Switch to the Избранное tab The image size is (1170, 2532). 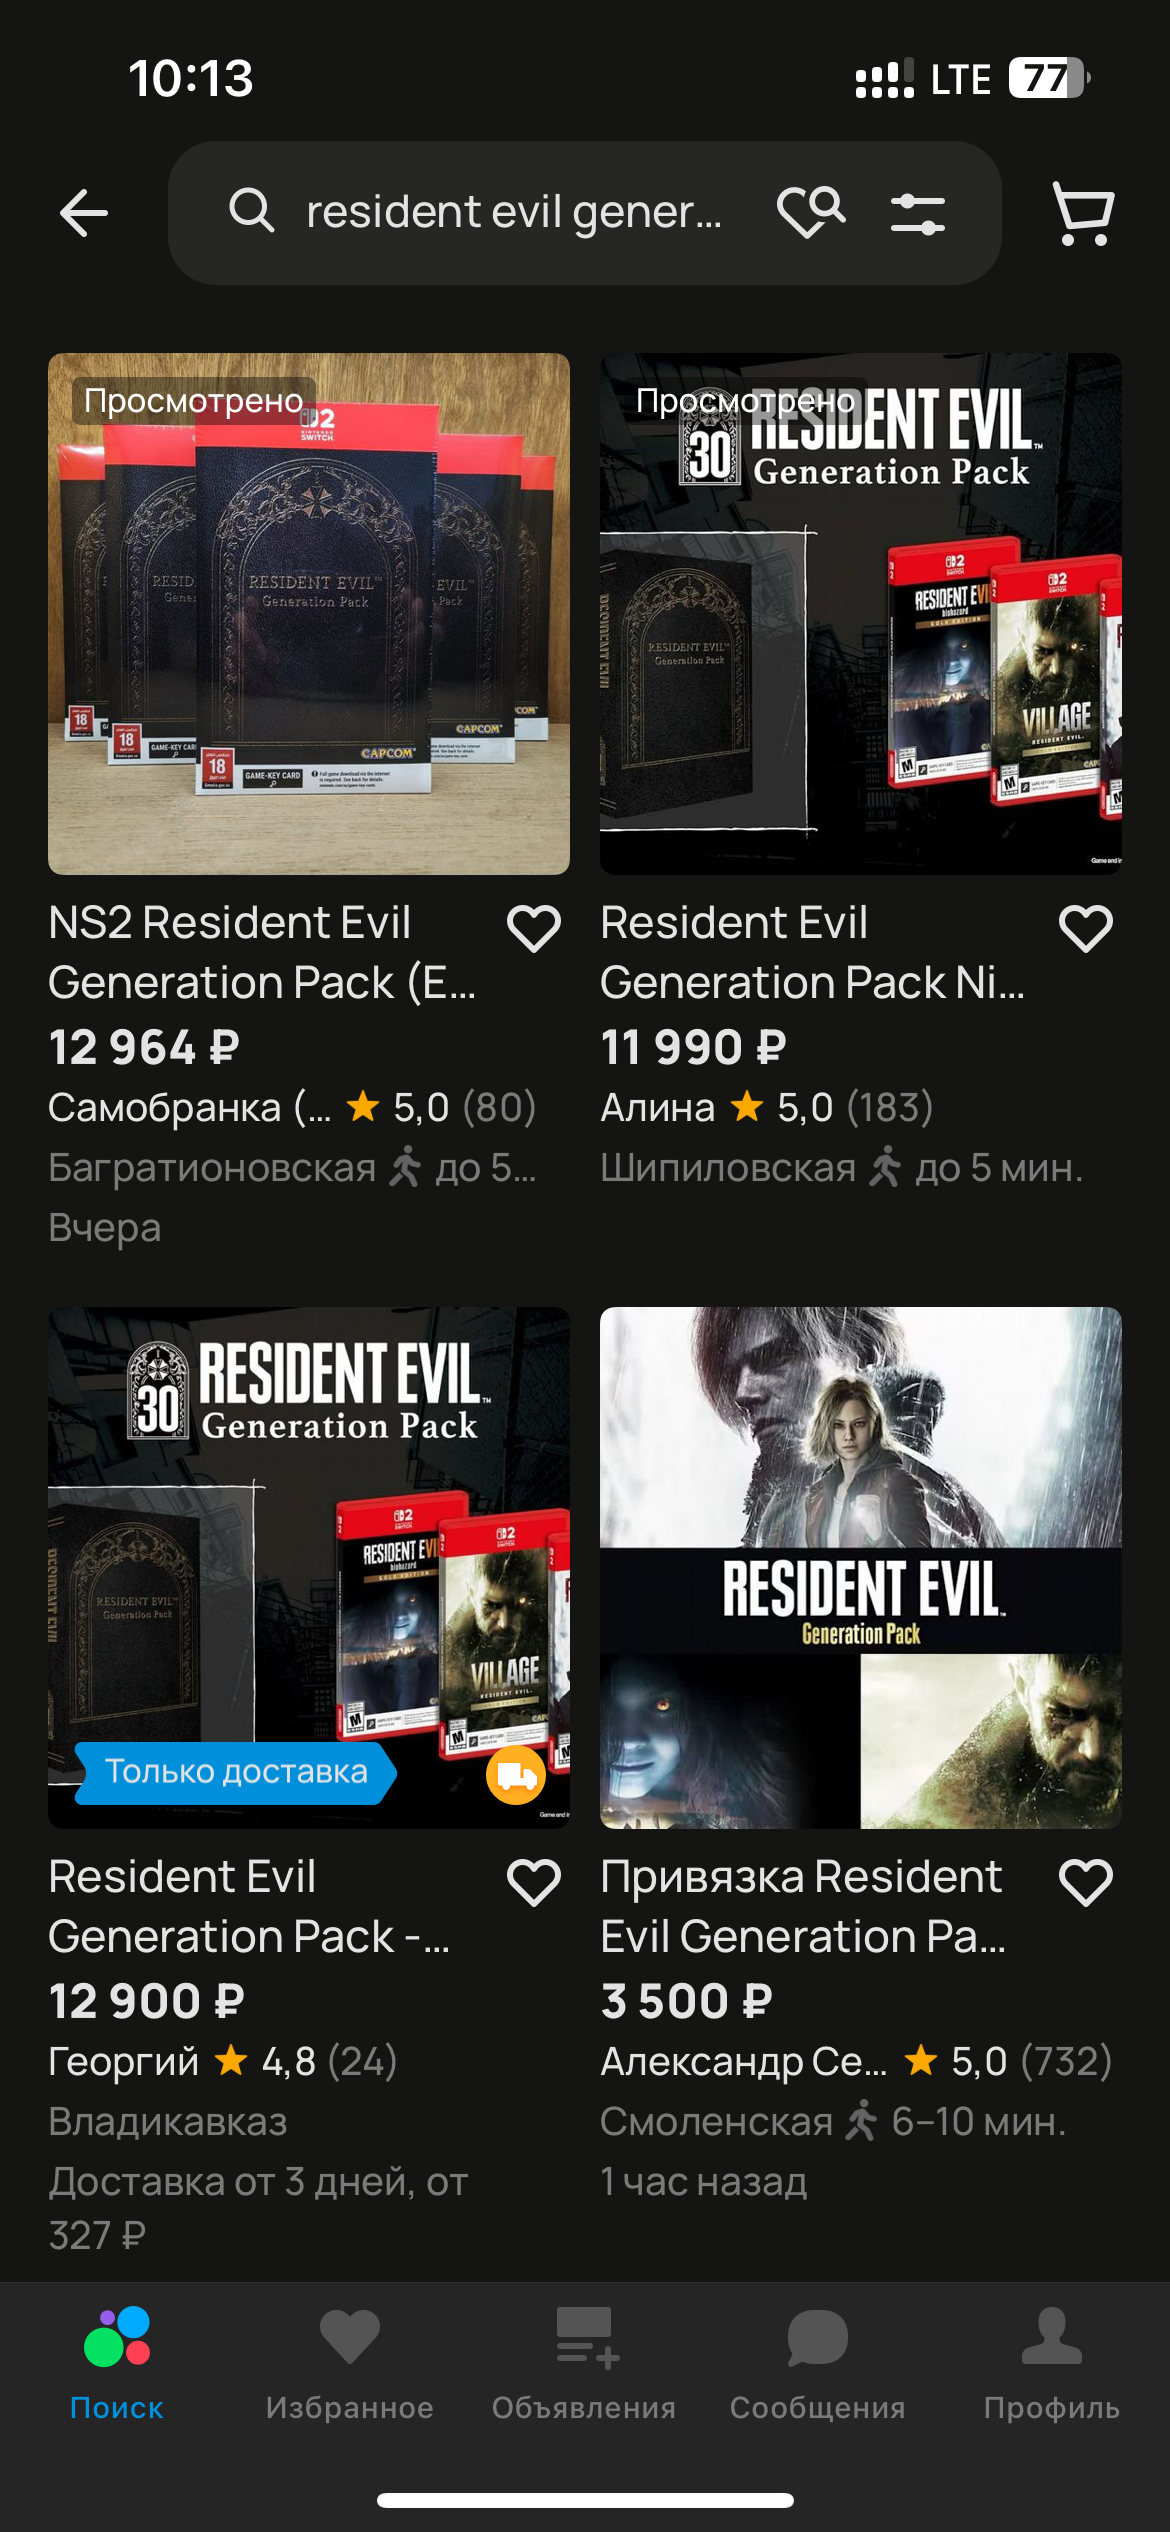[350, 2365]
